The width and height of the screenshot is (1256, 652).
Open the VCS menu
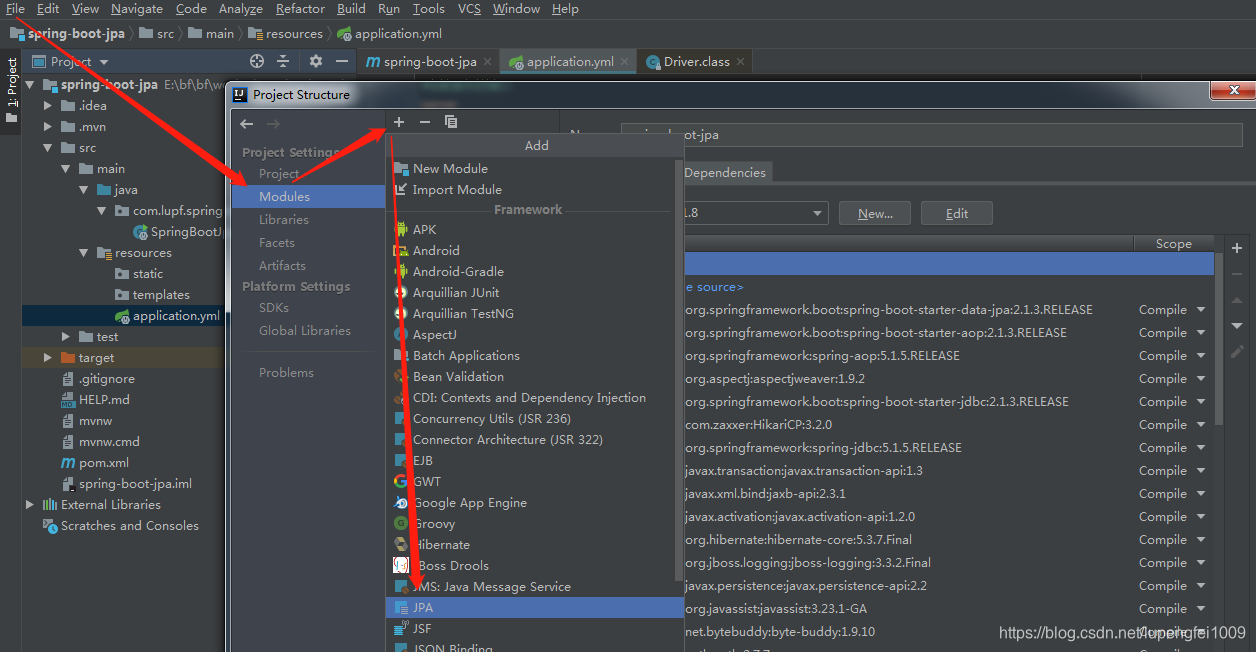(x=469, y=9)
